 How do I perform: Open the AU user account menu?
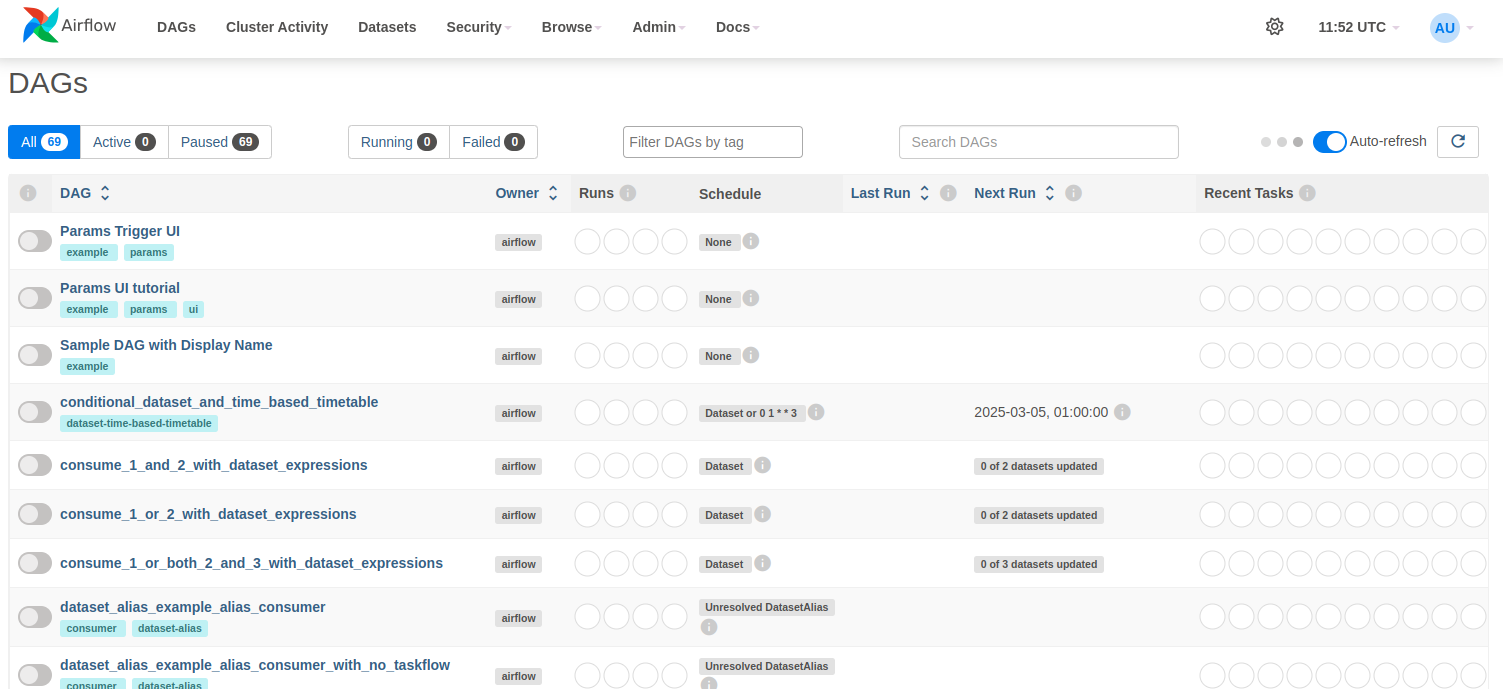coord(1451,28)
